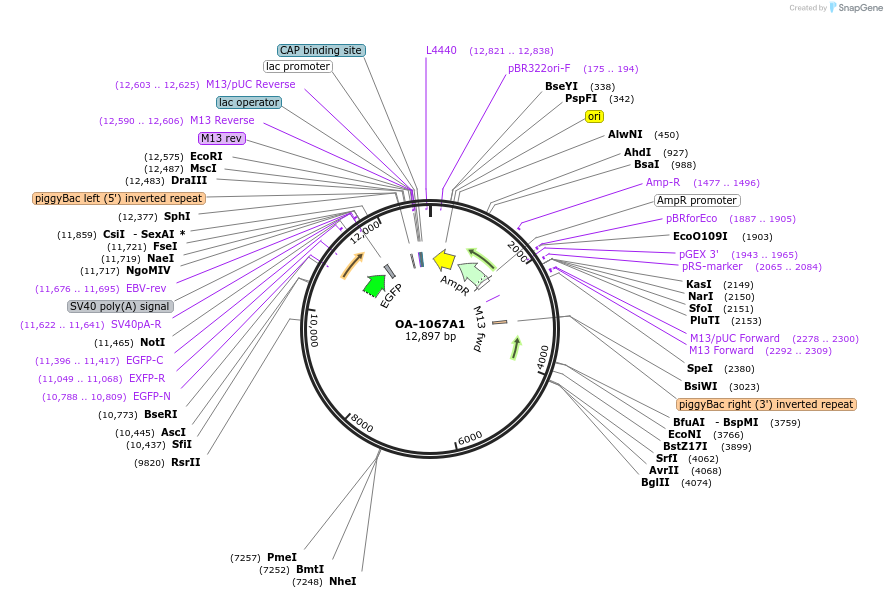Viewport: 887px width, 598px height.
Task: Click the pBR322ori-F primer label
Action: point(539,68)
